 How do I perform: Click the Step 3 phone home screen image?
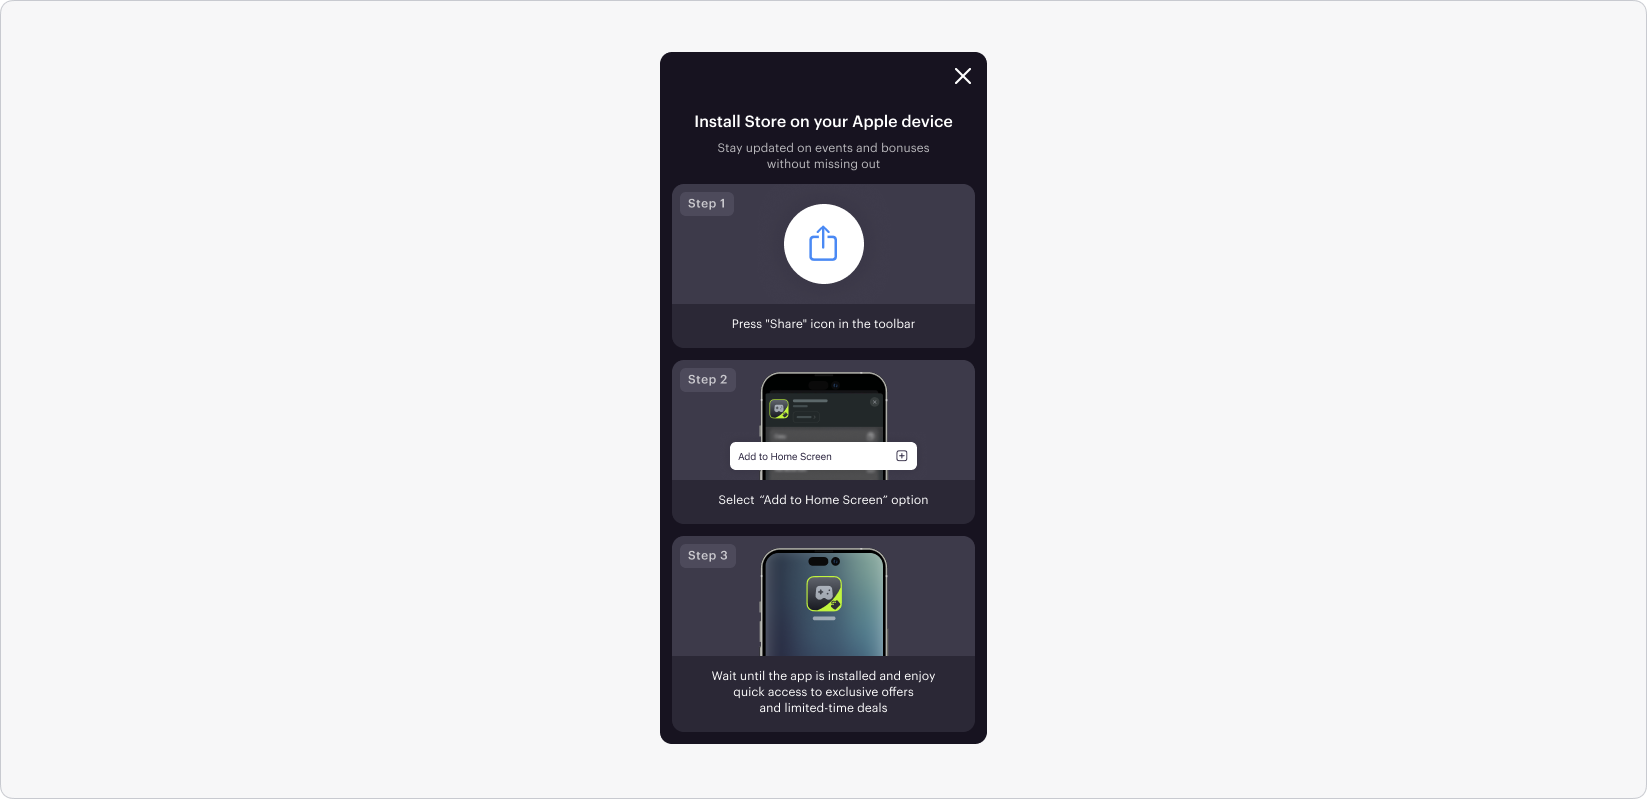(x=824, y=602)
